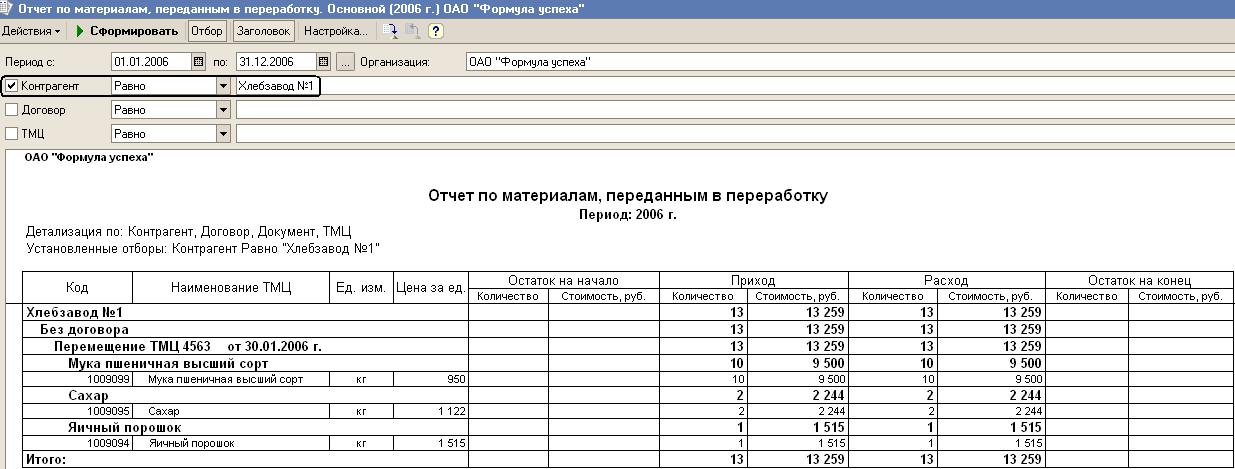This screenshot has height=469, width=1235.
Task: Click the green Сформировать play icon
Action: pyautogui.click(x=80, y=31)
